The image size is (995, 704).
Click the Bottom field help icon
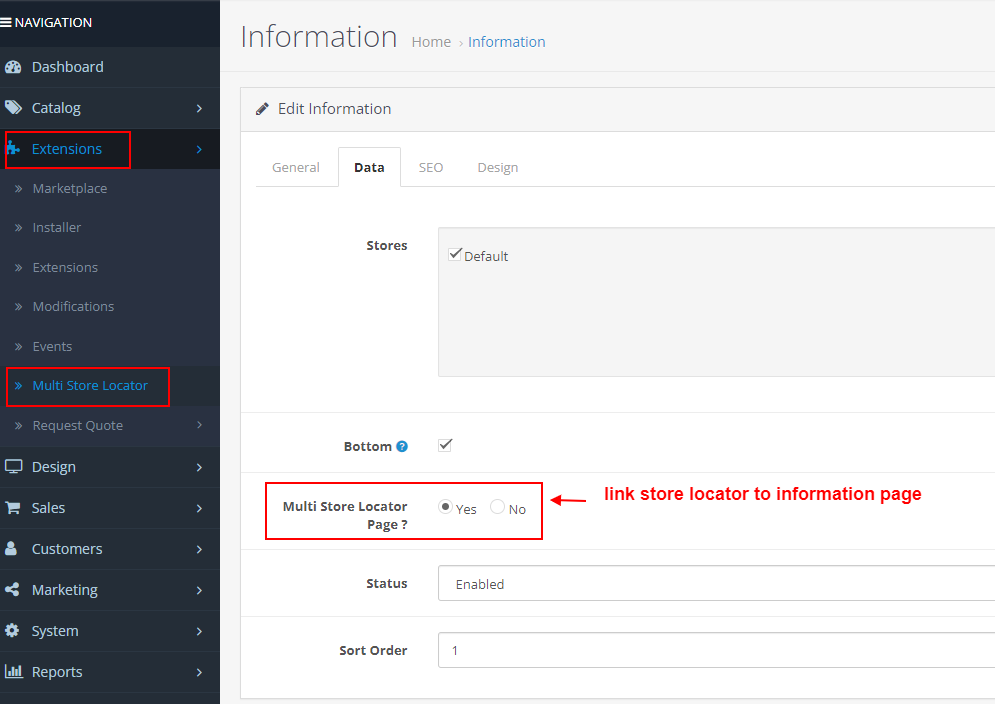coord(402,446)
